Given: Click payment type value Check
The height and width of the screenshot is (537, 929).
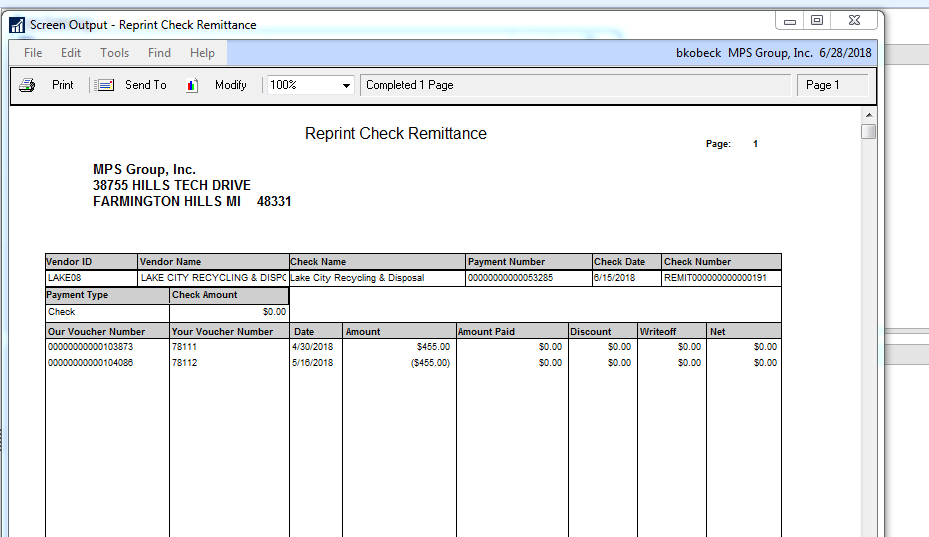Looking at the screenshot, I should pyautogui.click(x=62, y=312).
